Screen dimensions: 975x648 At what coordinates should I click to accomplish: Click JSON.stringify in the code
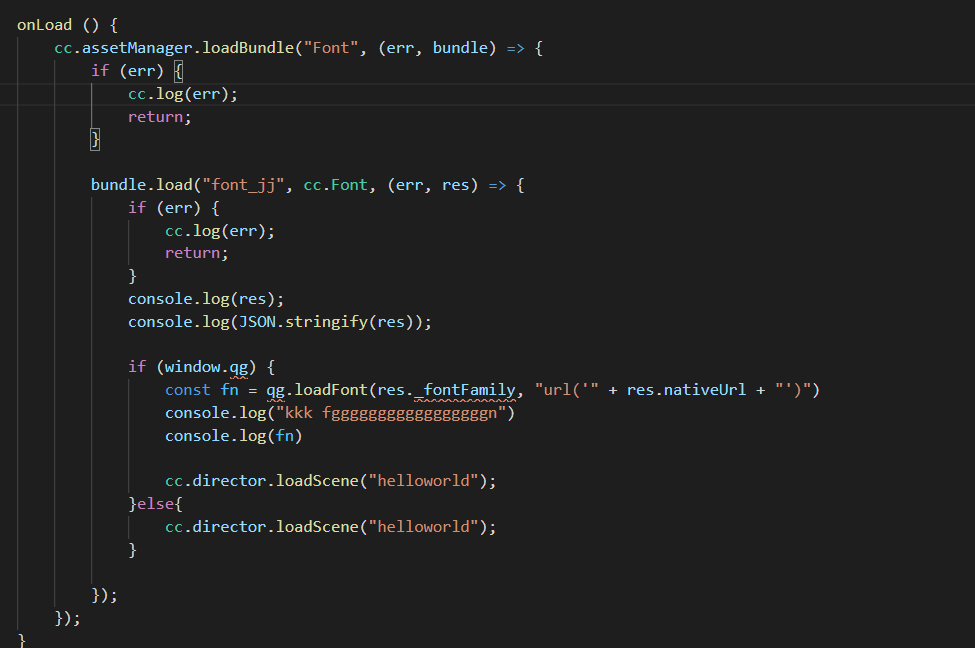coord(303,322)
